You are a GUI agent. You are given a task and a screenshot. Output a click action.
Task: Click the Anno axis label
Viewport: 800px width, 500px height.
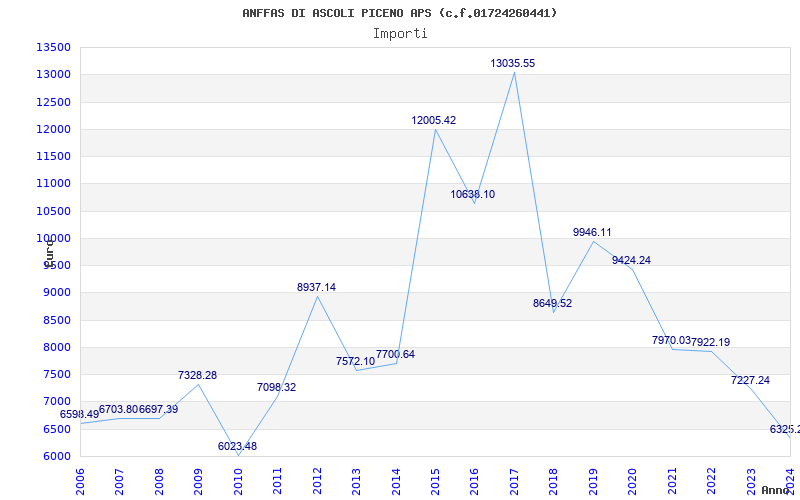774,490
